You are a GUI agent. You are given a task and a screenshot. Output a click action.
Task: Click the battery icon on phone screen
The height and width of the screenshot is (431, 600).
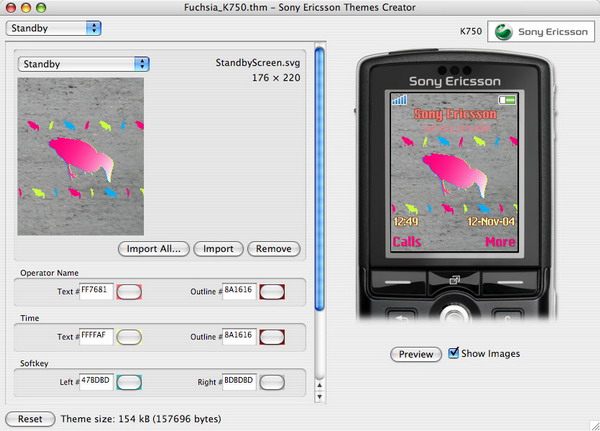[x=507, y=100]
